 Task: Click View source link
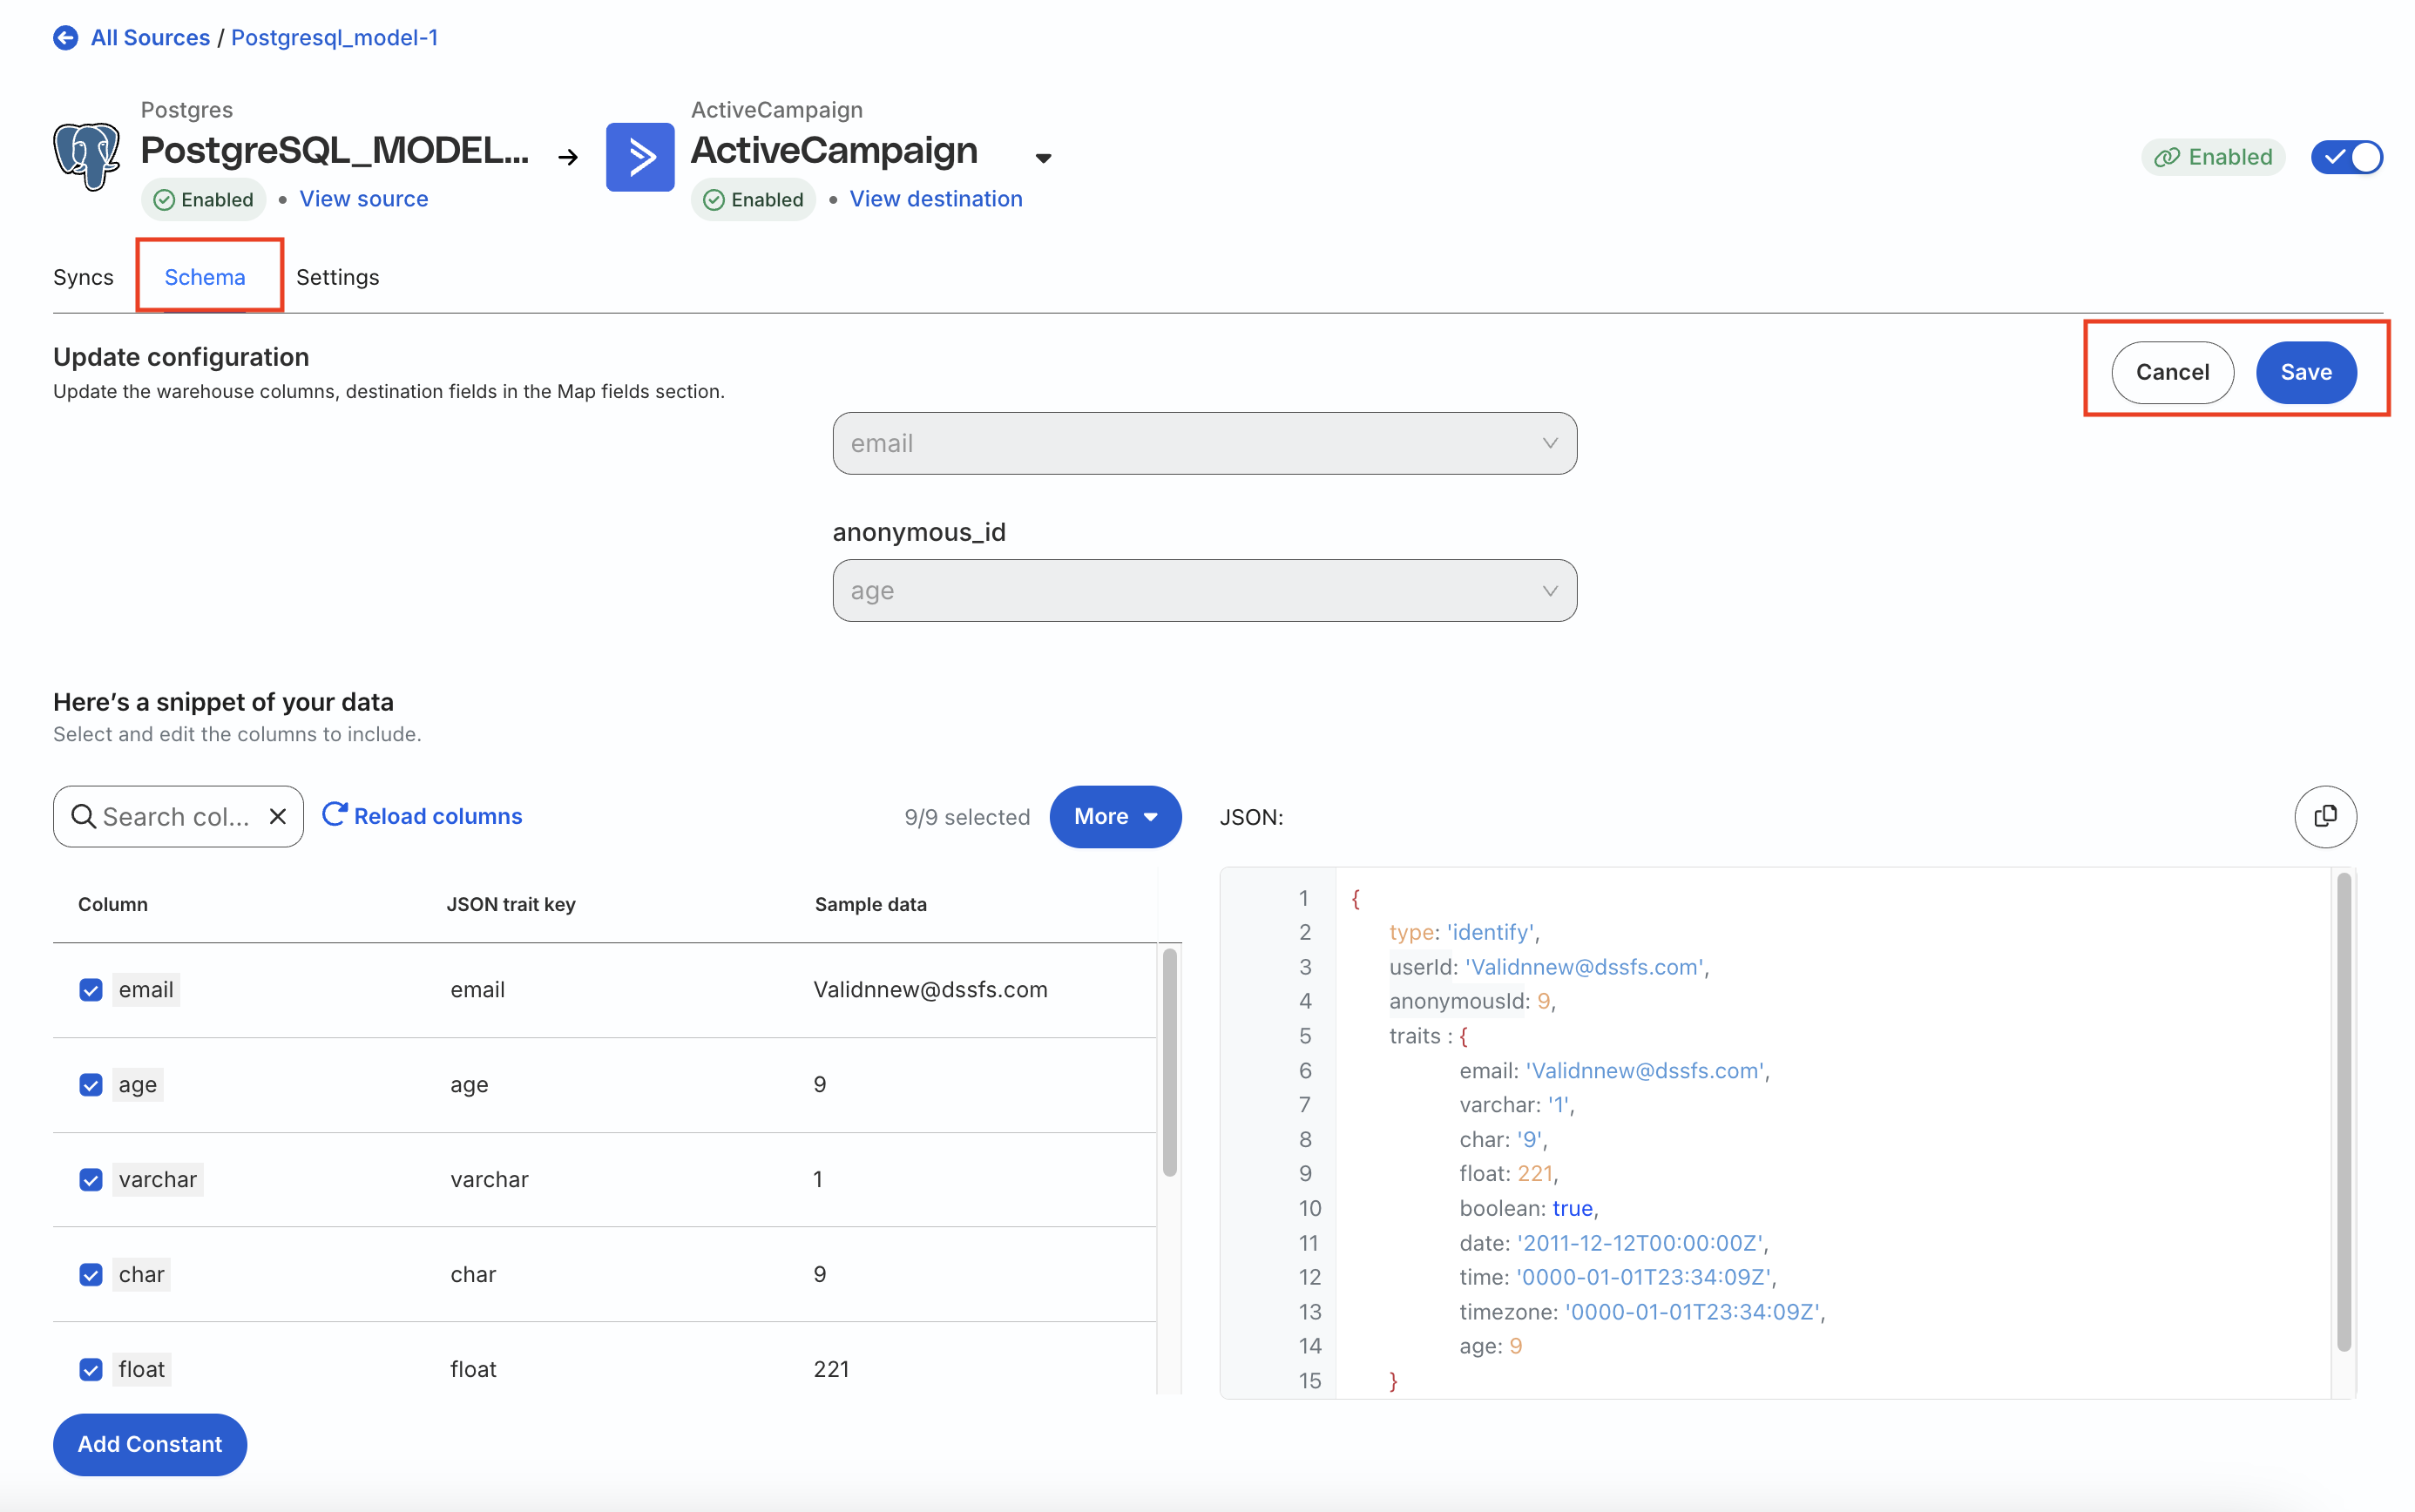[x=364, y=199]
